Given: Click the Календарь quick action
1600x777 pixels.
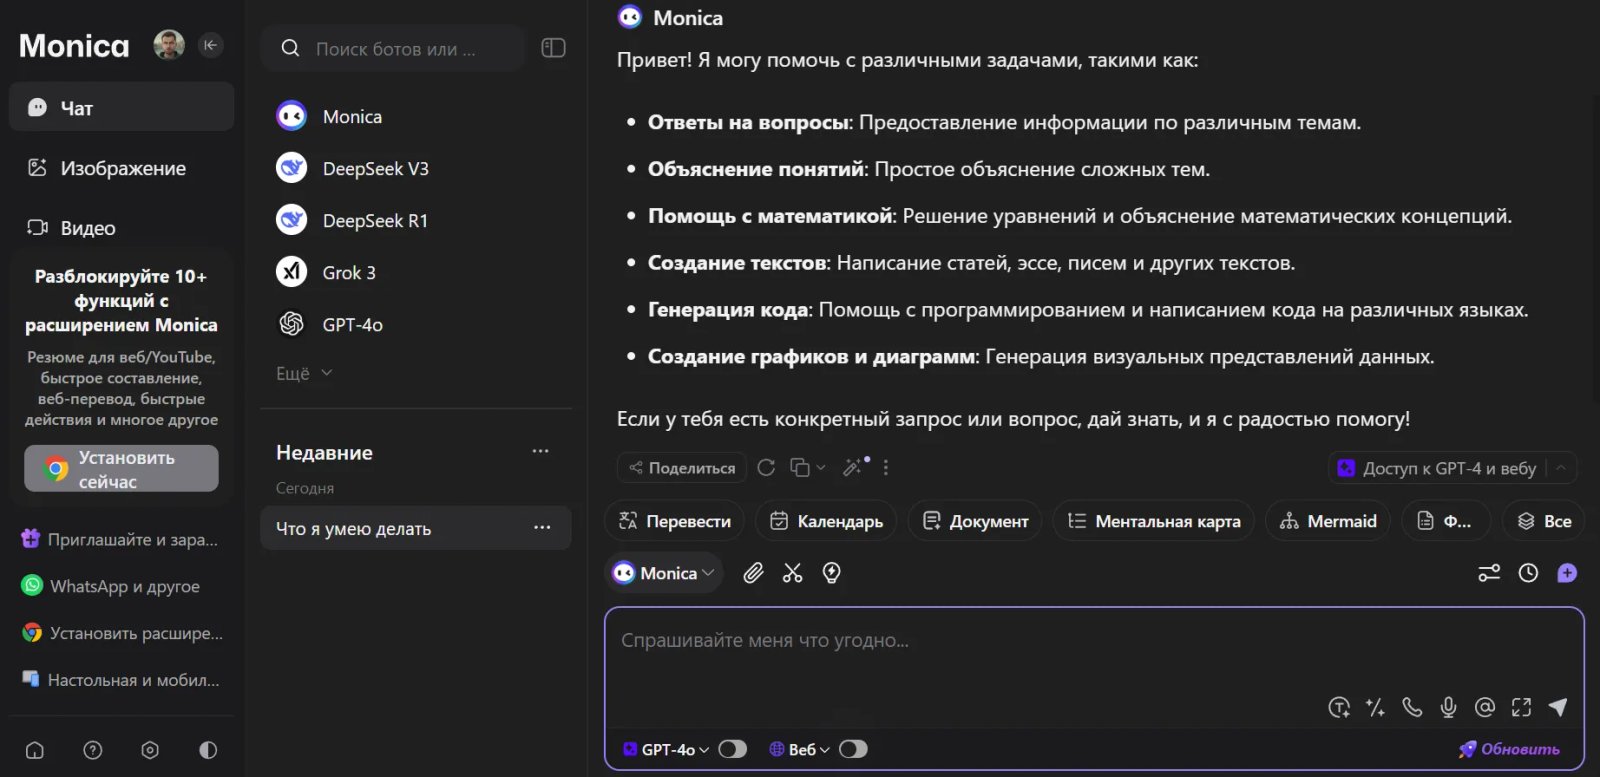Looking at the screenshot, I should [826, 521].
